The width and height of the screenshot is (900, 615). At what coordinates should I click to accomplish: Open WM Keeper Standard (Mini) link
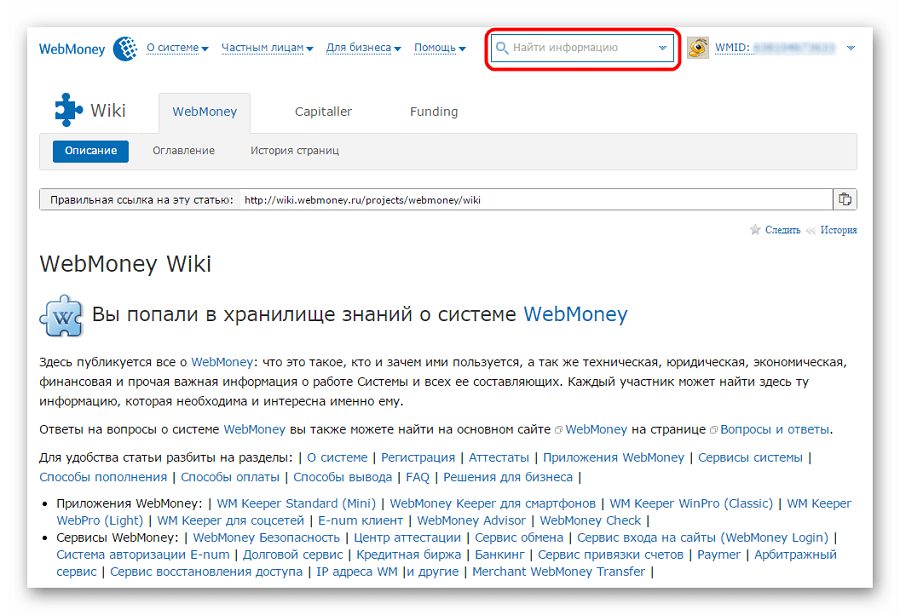click(296, 504)
